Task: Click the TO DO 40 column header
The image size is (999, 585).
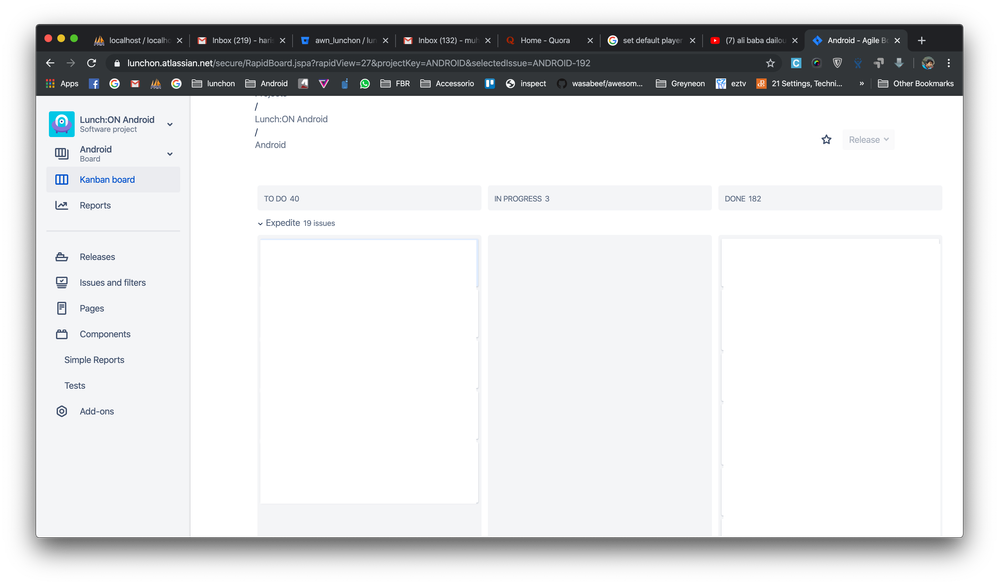Action: click(x=370, y=198)
